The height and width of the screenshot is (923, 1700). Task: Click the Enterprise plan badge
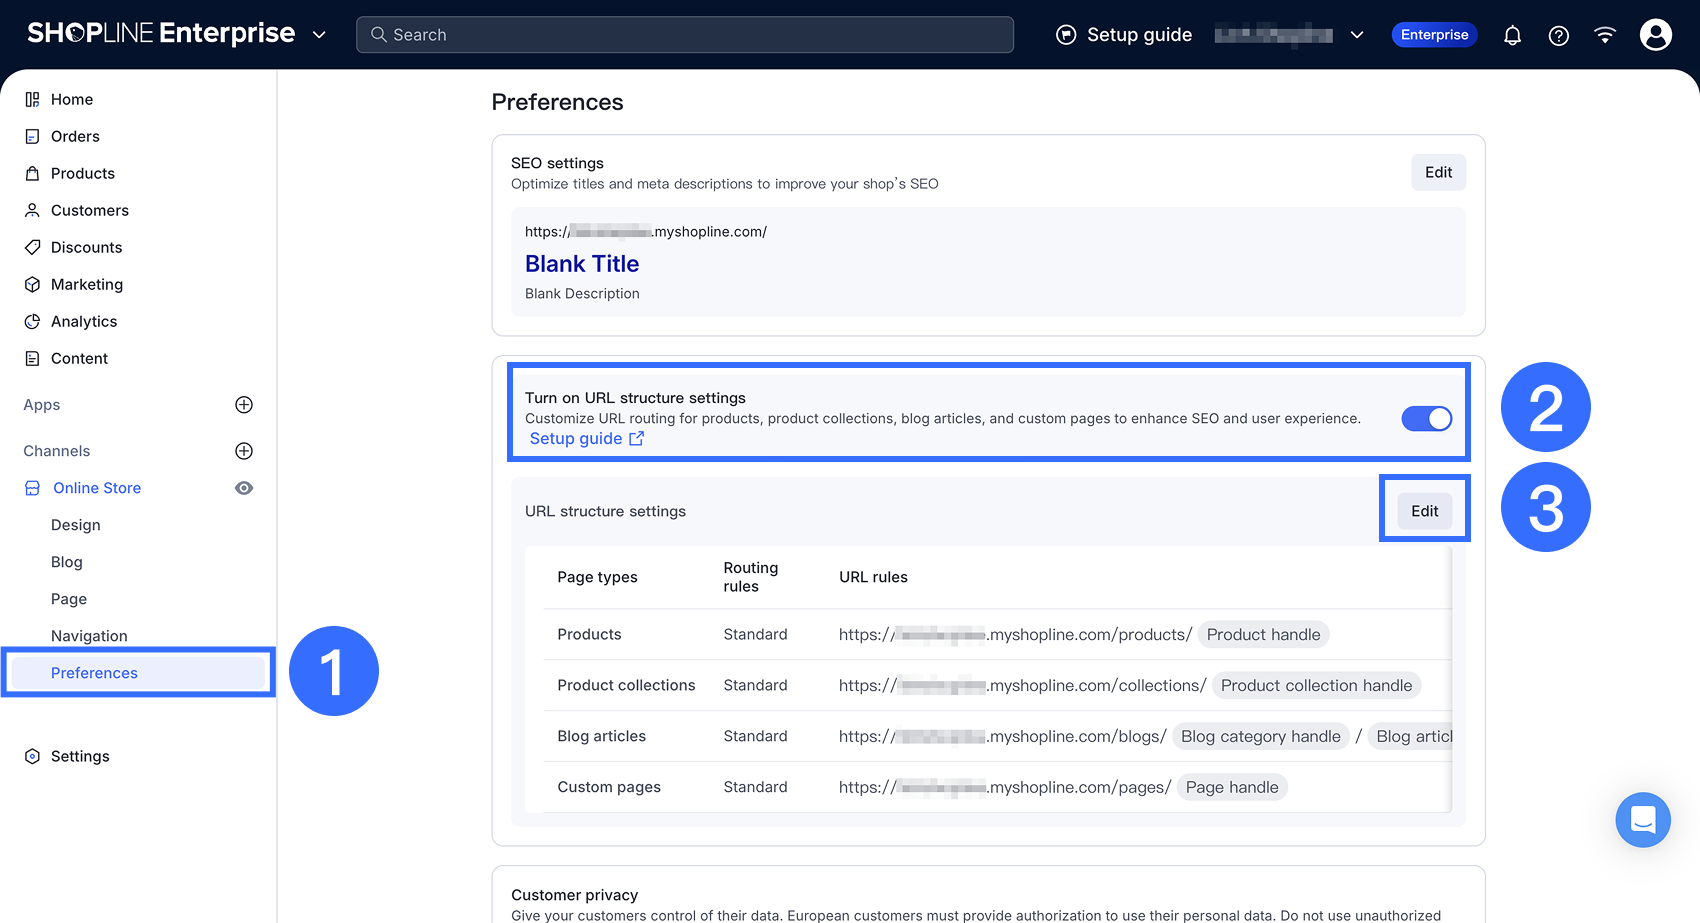1434,35
